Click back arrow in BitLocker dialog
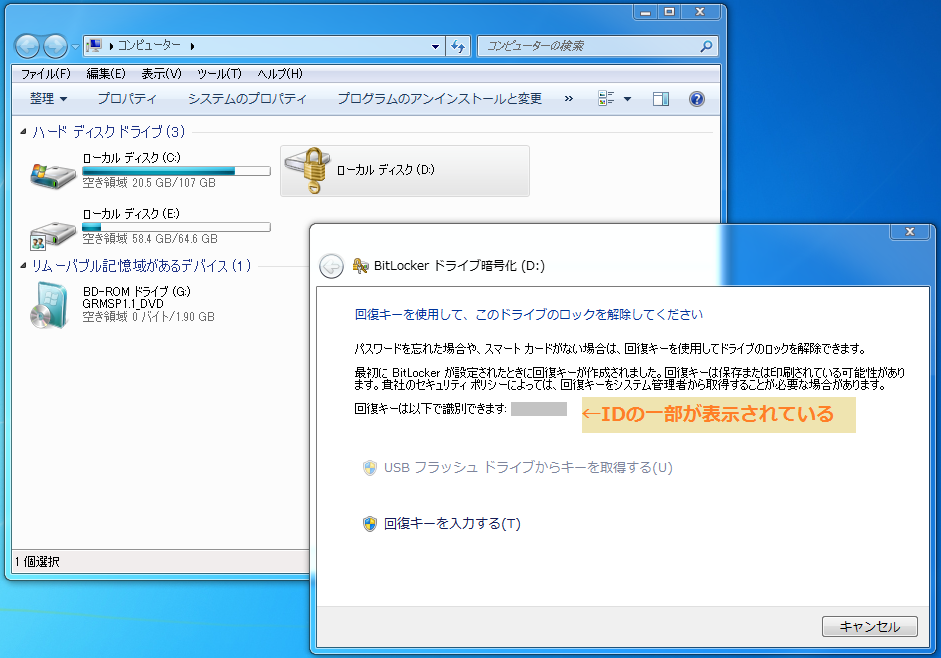 331,266
